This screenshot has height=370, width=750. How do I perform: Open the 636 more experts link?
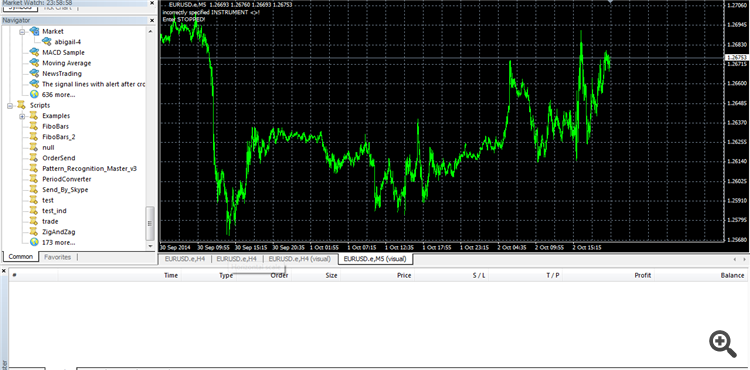pyautogui.click(x=58, y=95)
